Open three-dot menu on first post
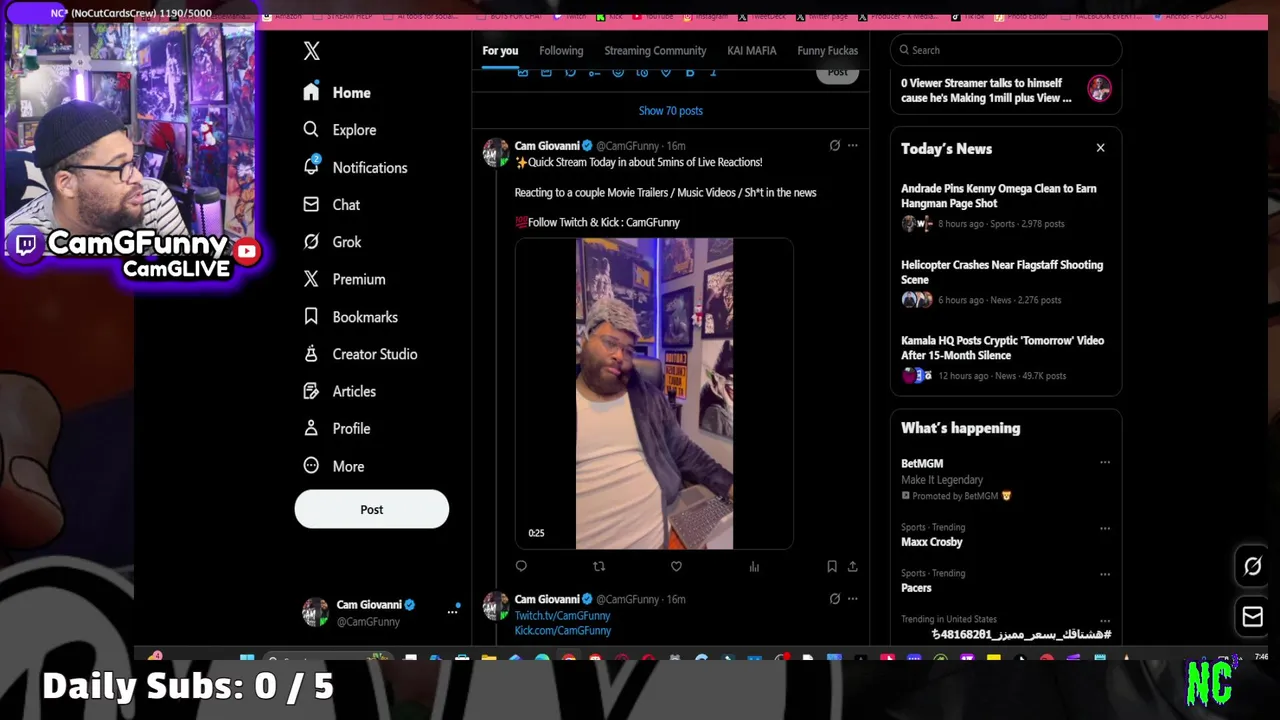Image resolution: width=1280 pixels, height=720 pixels. coord(853,146)
